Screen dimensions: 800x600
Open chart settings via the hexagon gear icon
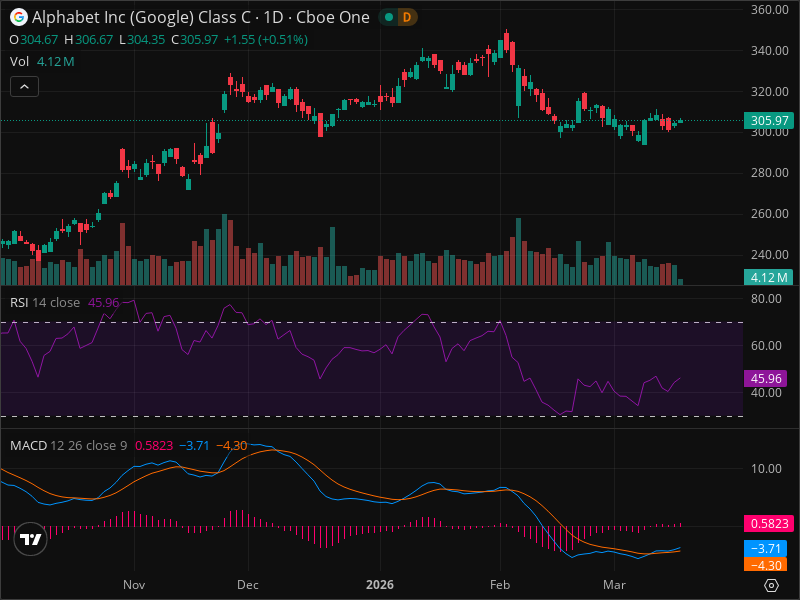(771, 585)
